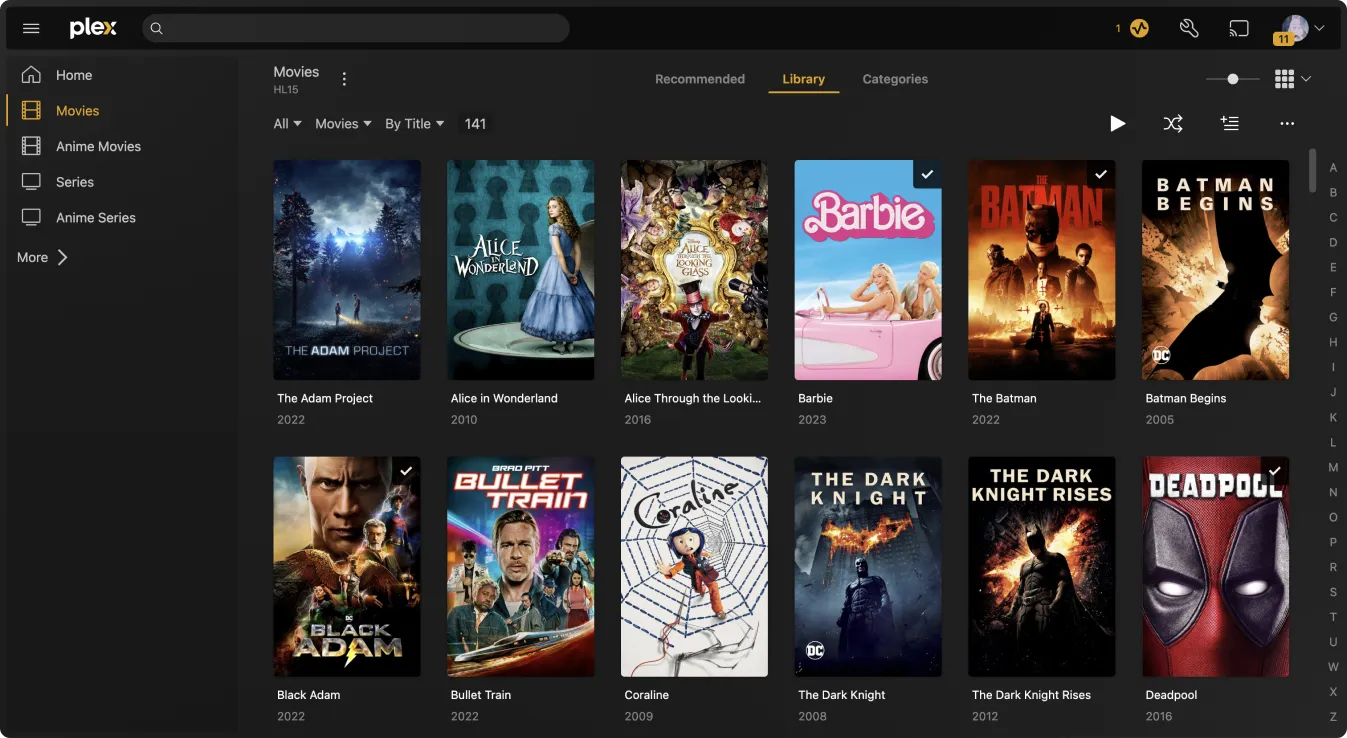Open the toolbar more options ellipsis
Image resolution: width=1347 pixels, height=738 pixels.
pos(1287,124)
